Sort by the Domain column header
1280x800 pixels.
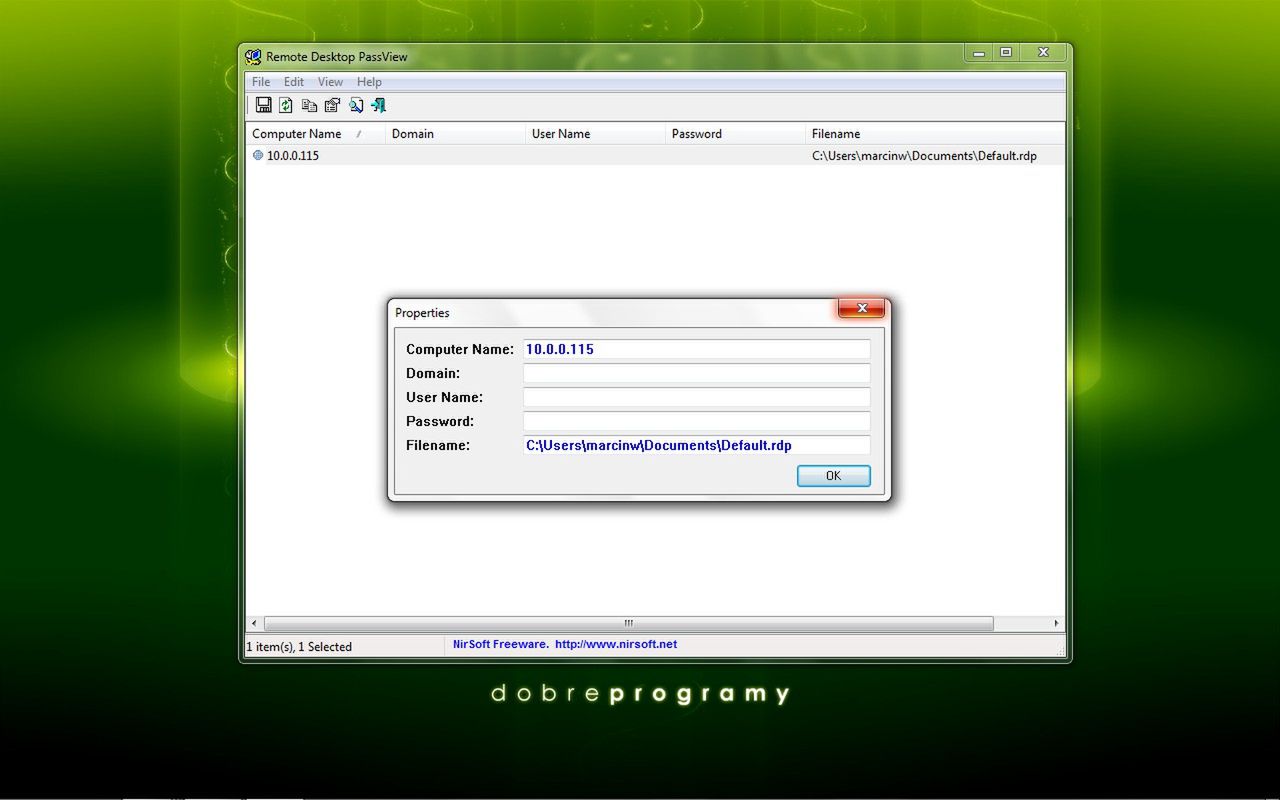[x=456, y=133]
